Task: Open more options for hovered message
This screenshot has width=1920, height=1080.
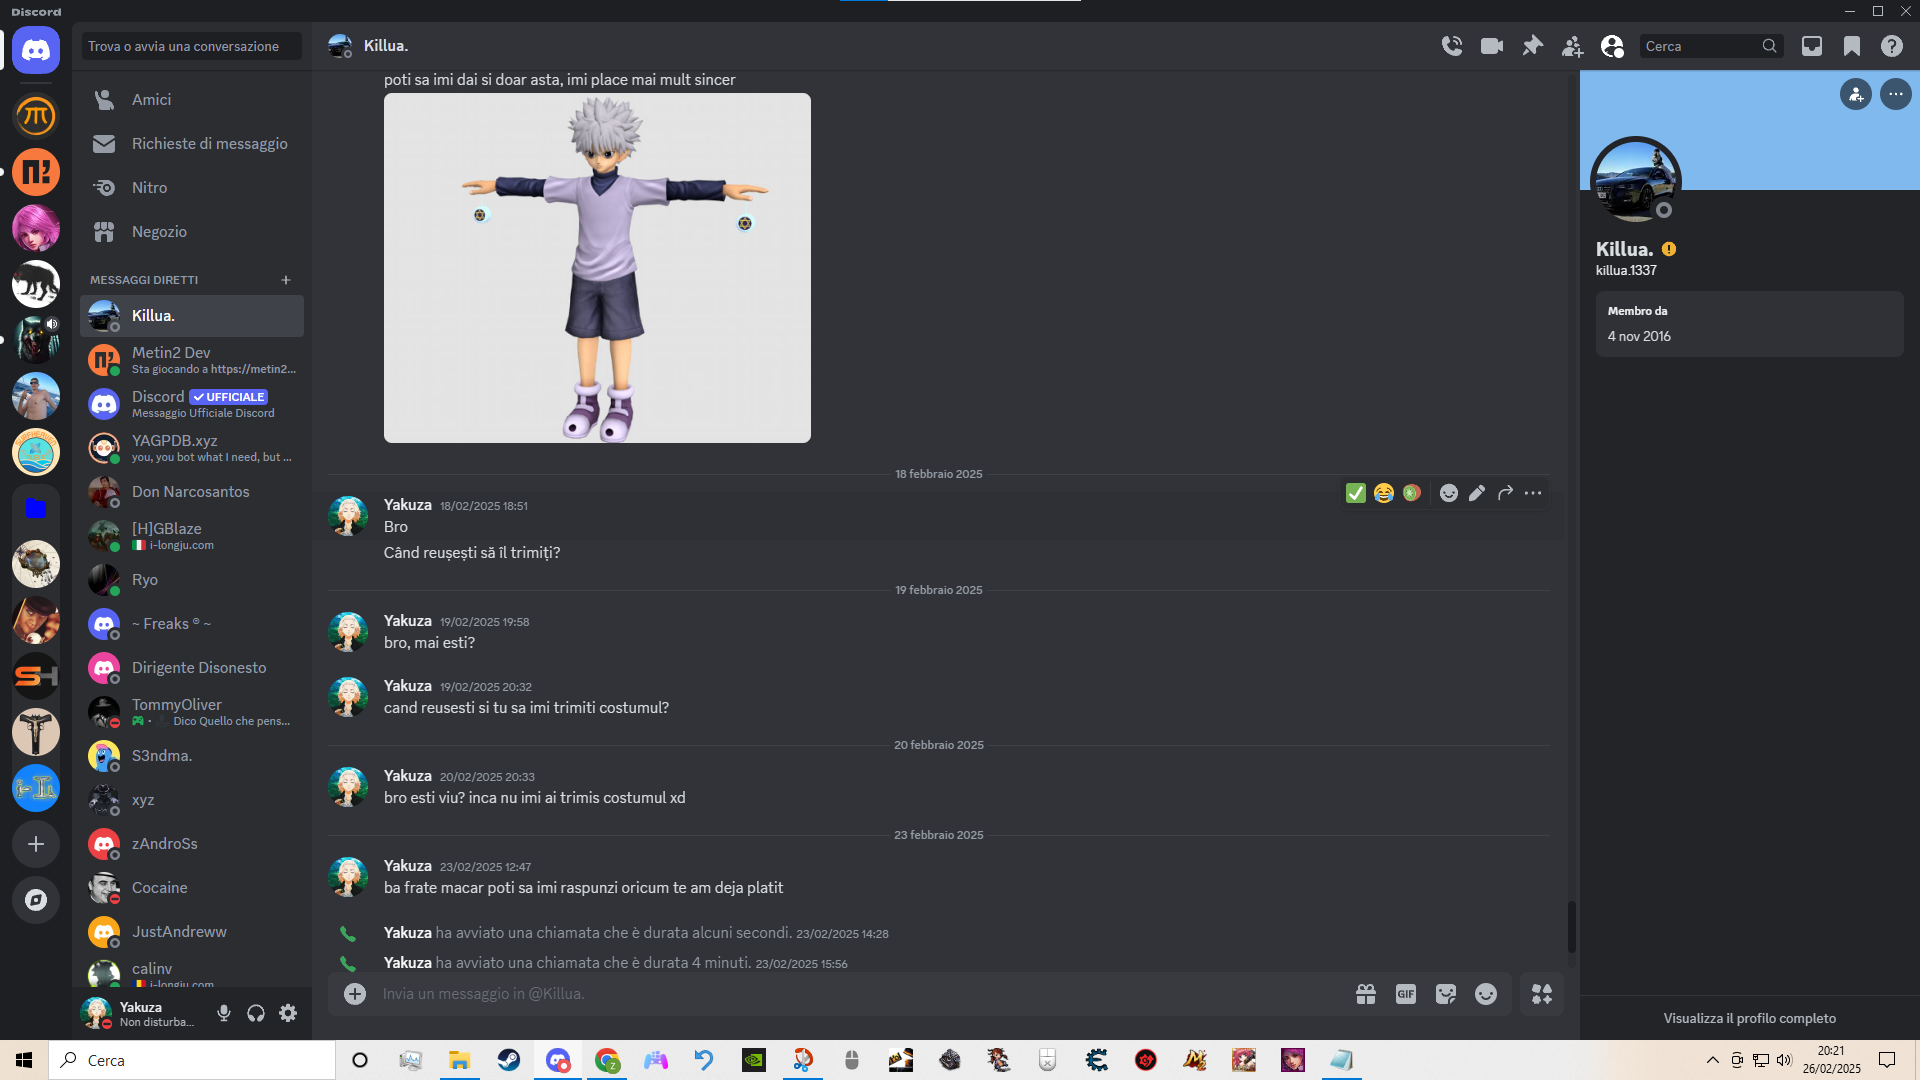Action: click(x=1533, y=493)
